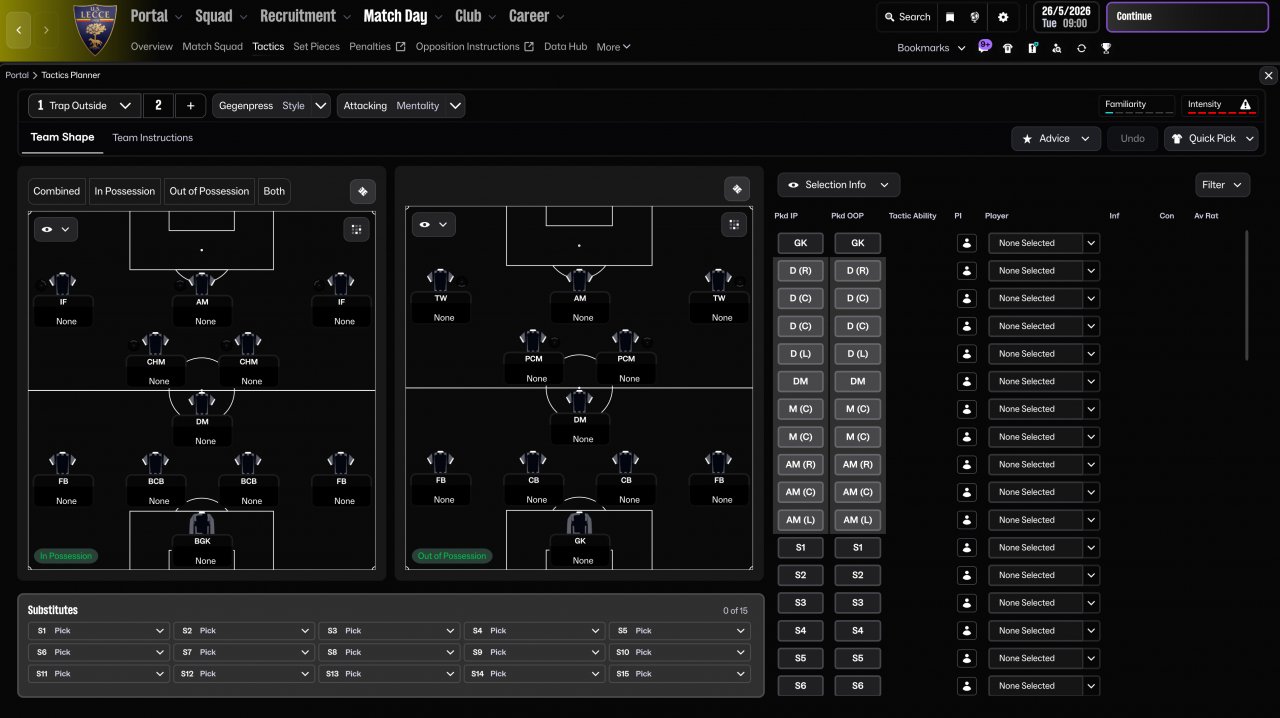Viewport: 1280px width, 718px height.
Task: Select the AM shirt on Out of Possession pitch
Action: [x=579, y=281]
